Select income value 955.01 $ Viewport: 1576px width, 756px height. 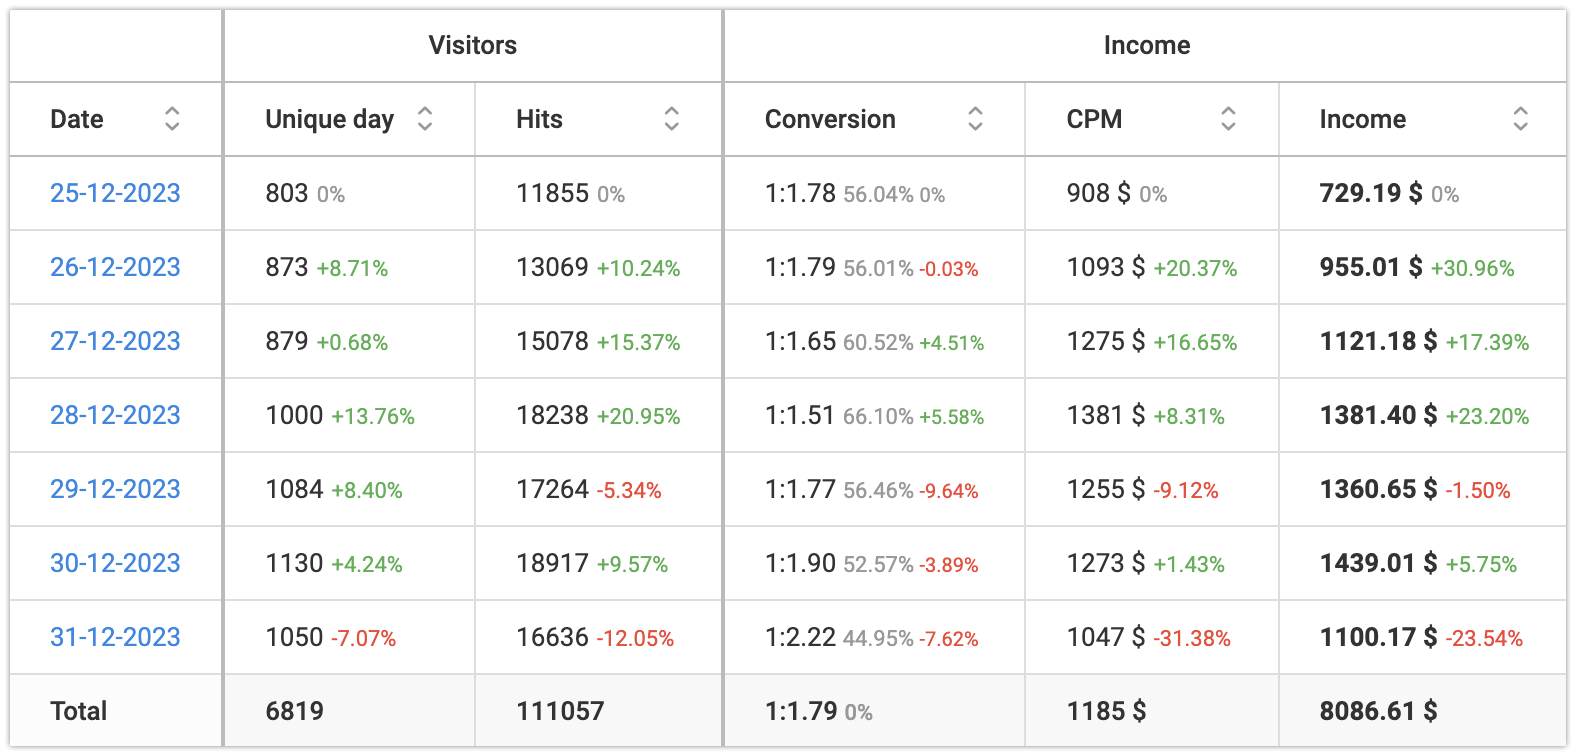pos(1371,267)
